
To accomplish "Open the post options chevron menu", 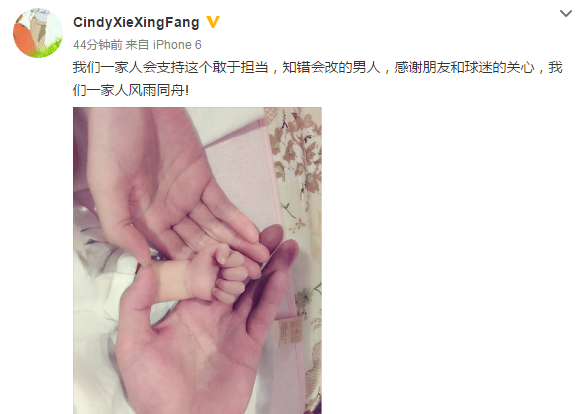I will click(566, 14).
